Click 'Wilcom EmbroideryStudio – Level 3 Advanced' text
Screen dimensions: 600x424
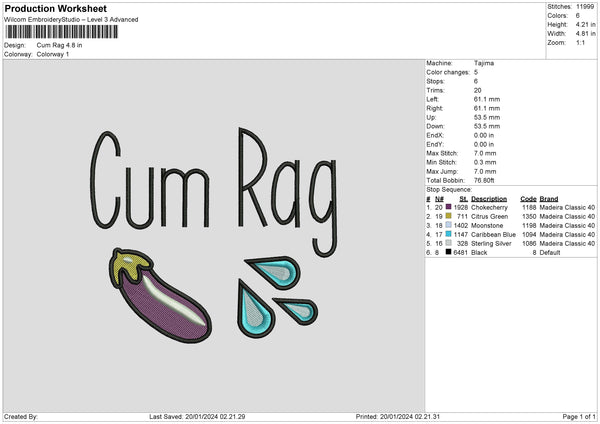coord(71,20)
